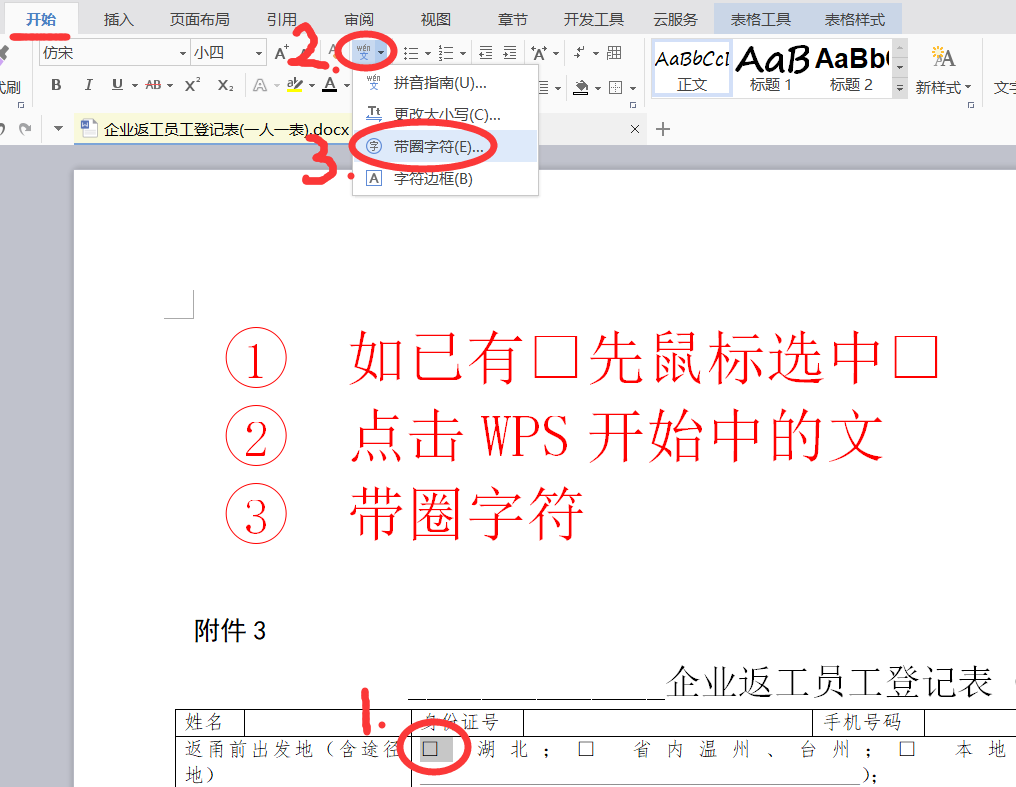Click the increase font size icon
Image resolution: width=1016 pixels, height=787 pixels.
pyautogui.click(x=281, y=53)
